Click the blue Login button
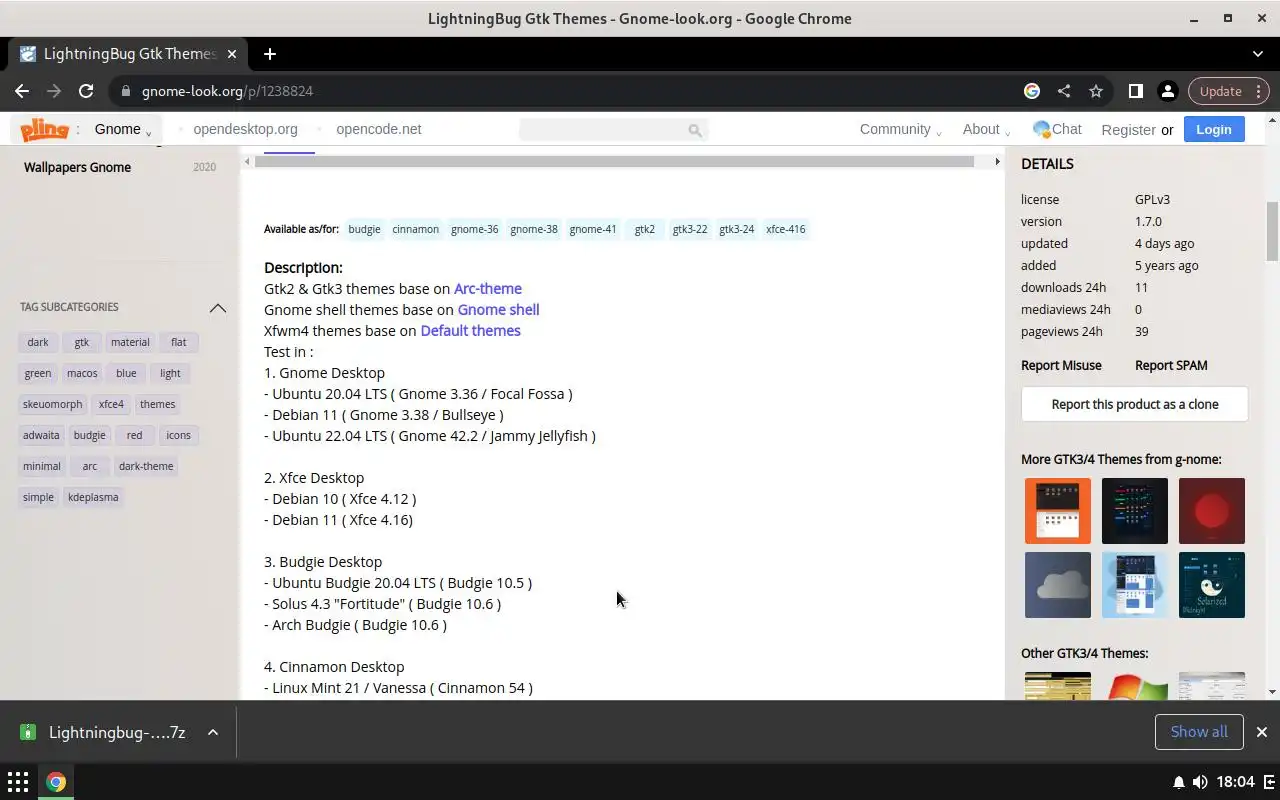The image size is (1280, 800). coord(1214,129)
